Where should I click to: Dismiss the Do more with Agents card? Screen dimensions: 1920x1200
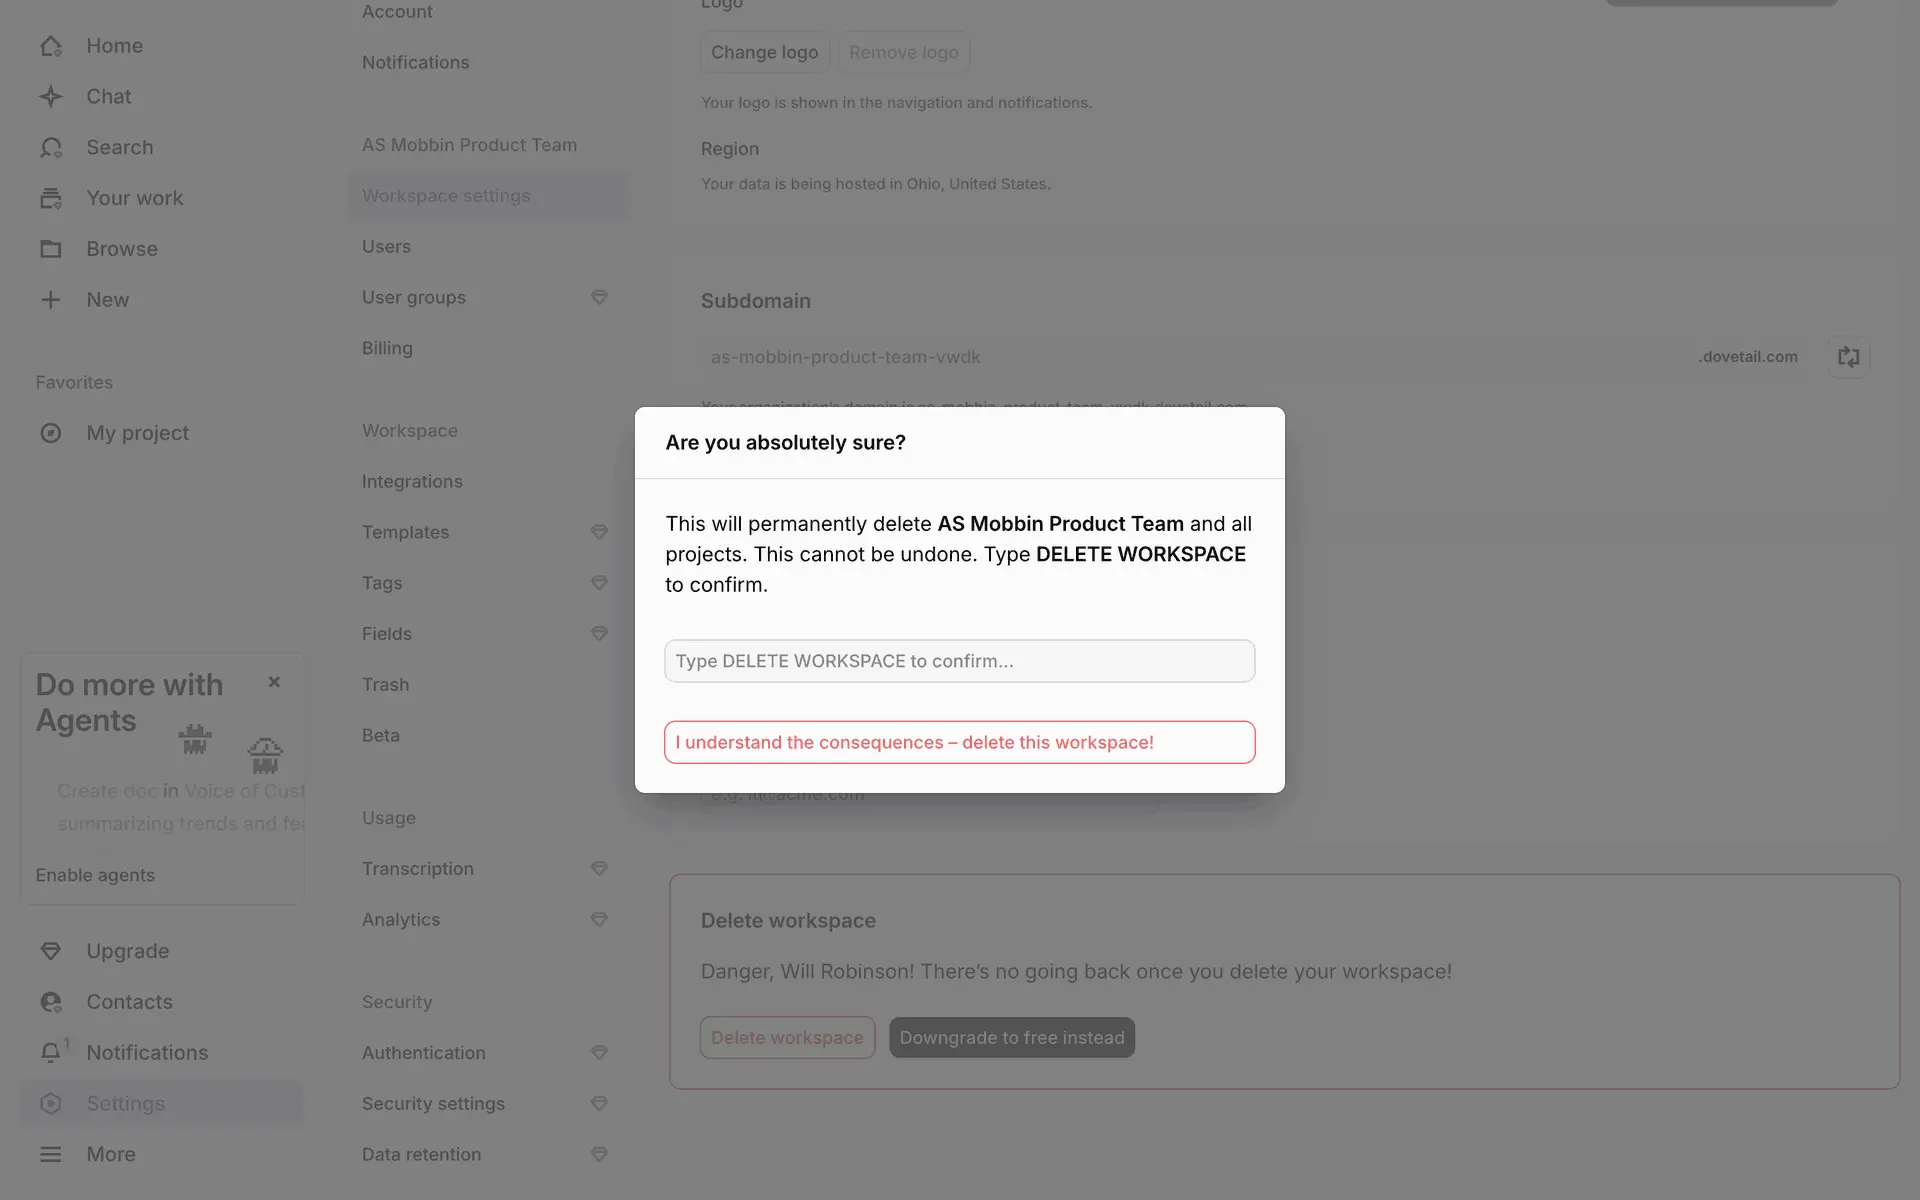[x=274, y=682]
